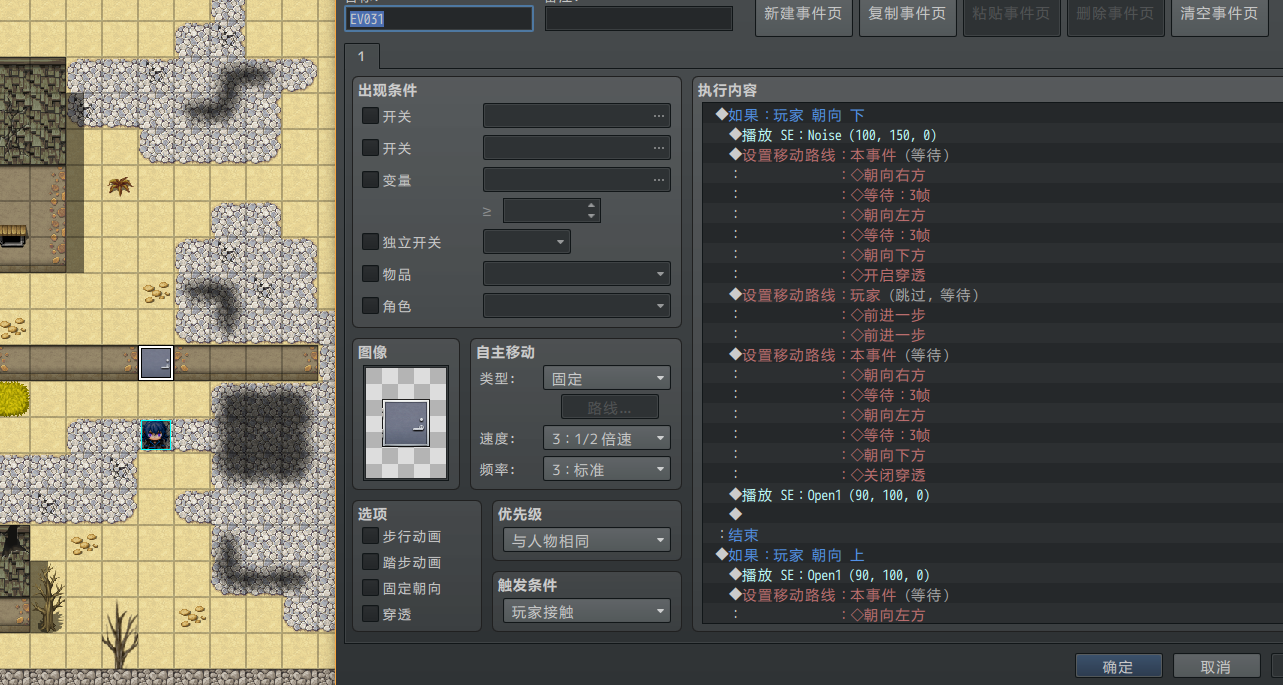
Task: Open the 触发条件 dropdown
Action: (x=587, y=612)
